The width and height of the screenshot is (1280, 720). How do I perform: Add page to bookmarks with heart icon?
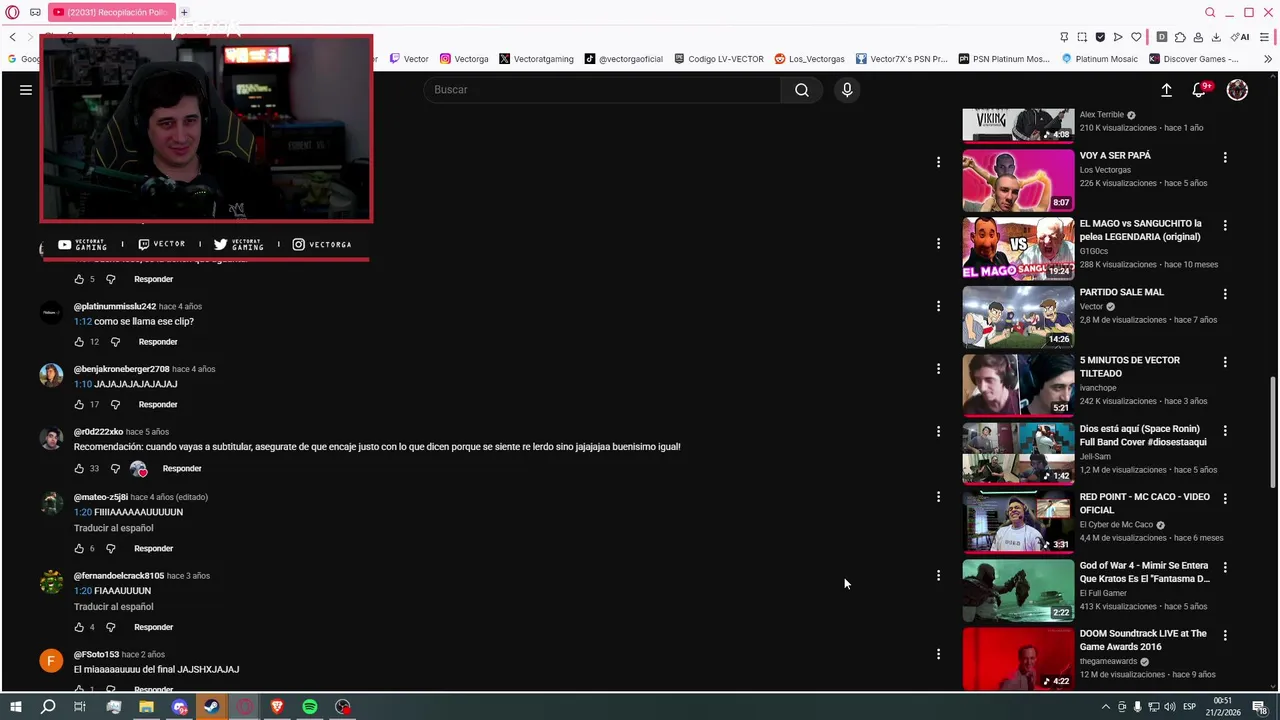[x=1136, y=37]
